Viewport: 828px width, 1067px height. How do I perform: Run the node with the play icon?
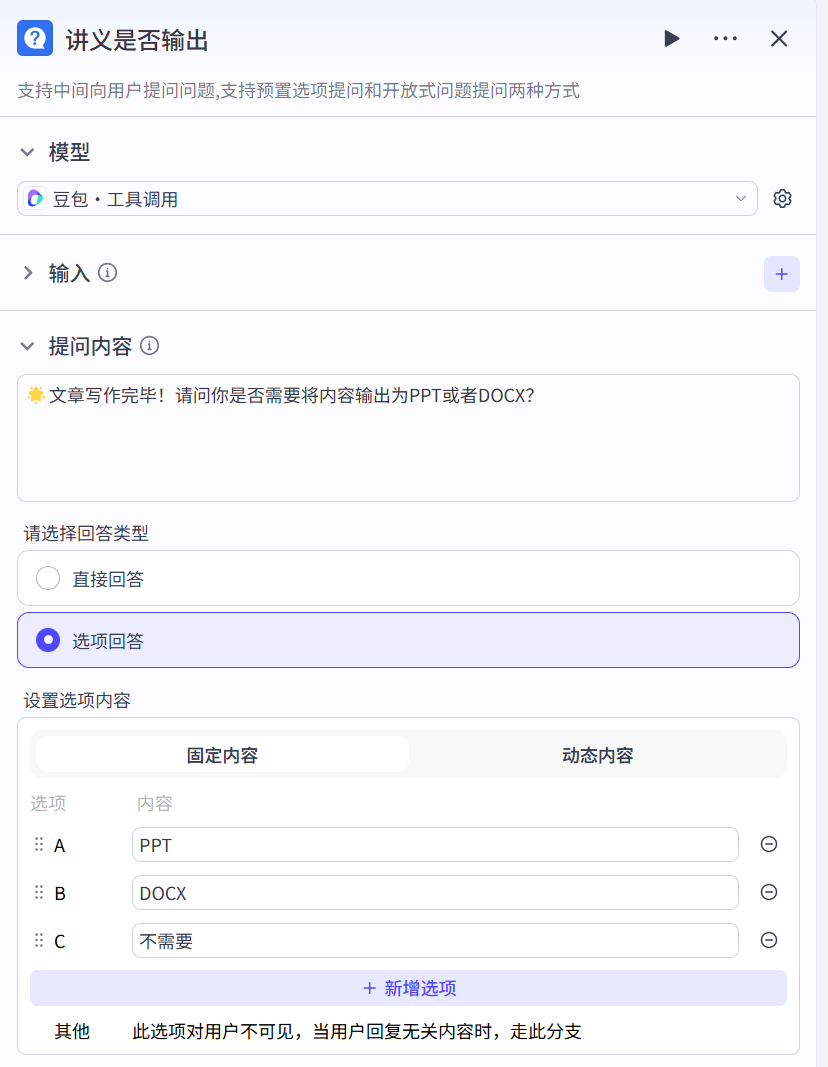pyautogui.click(x=672, y=39)
